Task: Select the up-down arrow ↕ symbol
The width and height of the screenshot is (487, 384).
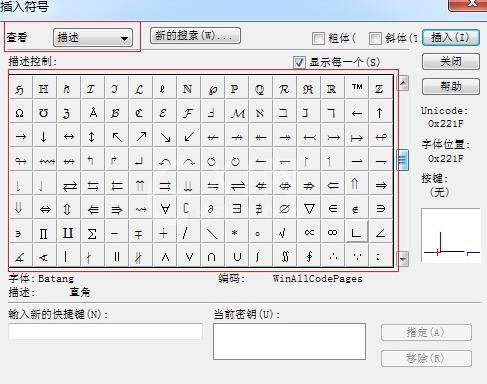Action: point(92,137)
